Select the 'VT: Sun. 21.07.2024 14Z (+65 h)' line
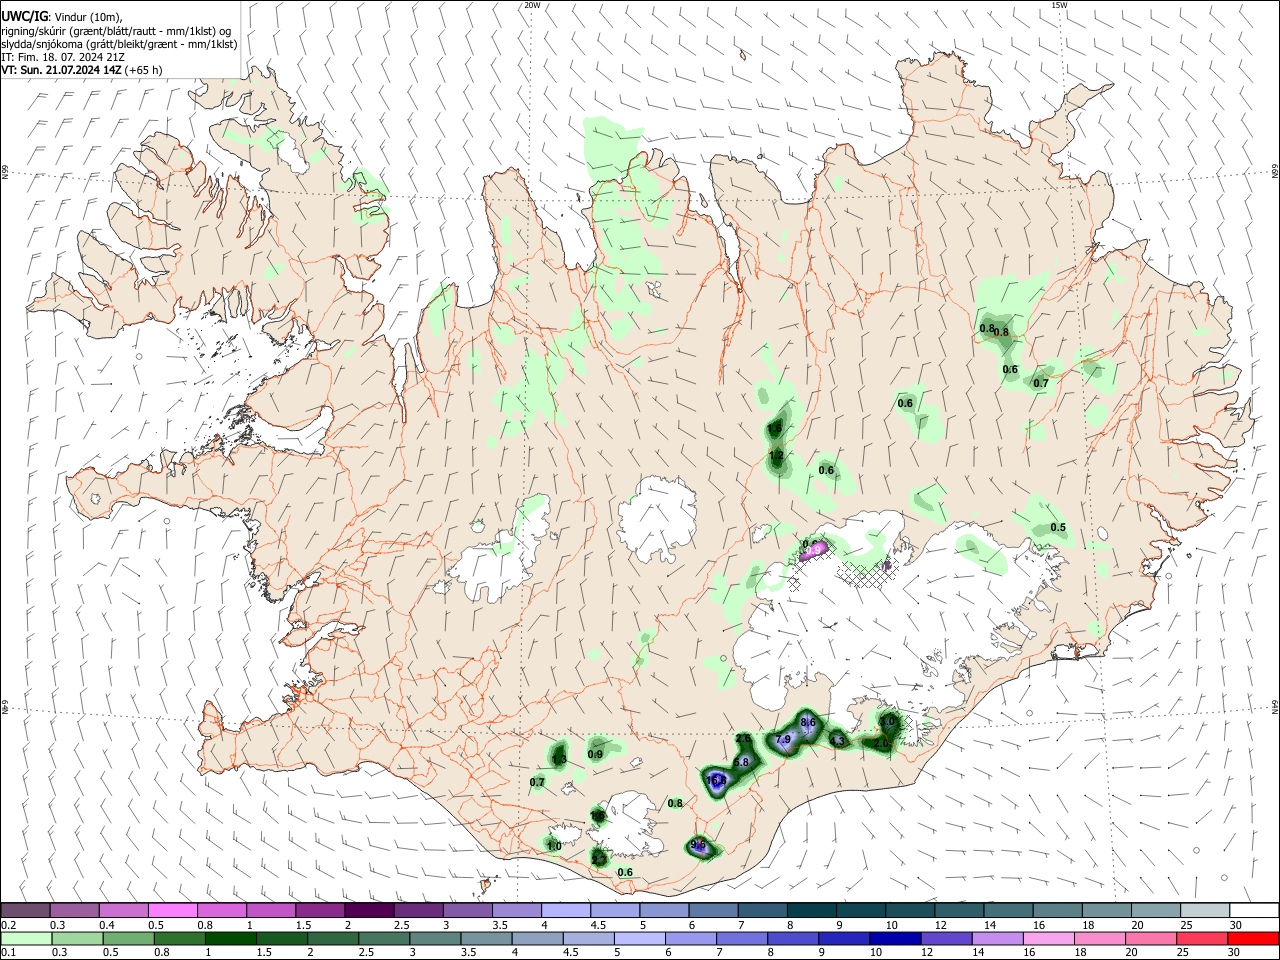This screenshot has width=1280, height=960. coord(81,70)
